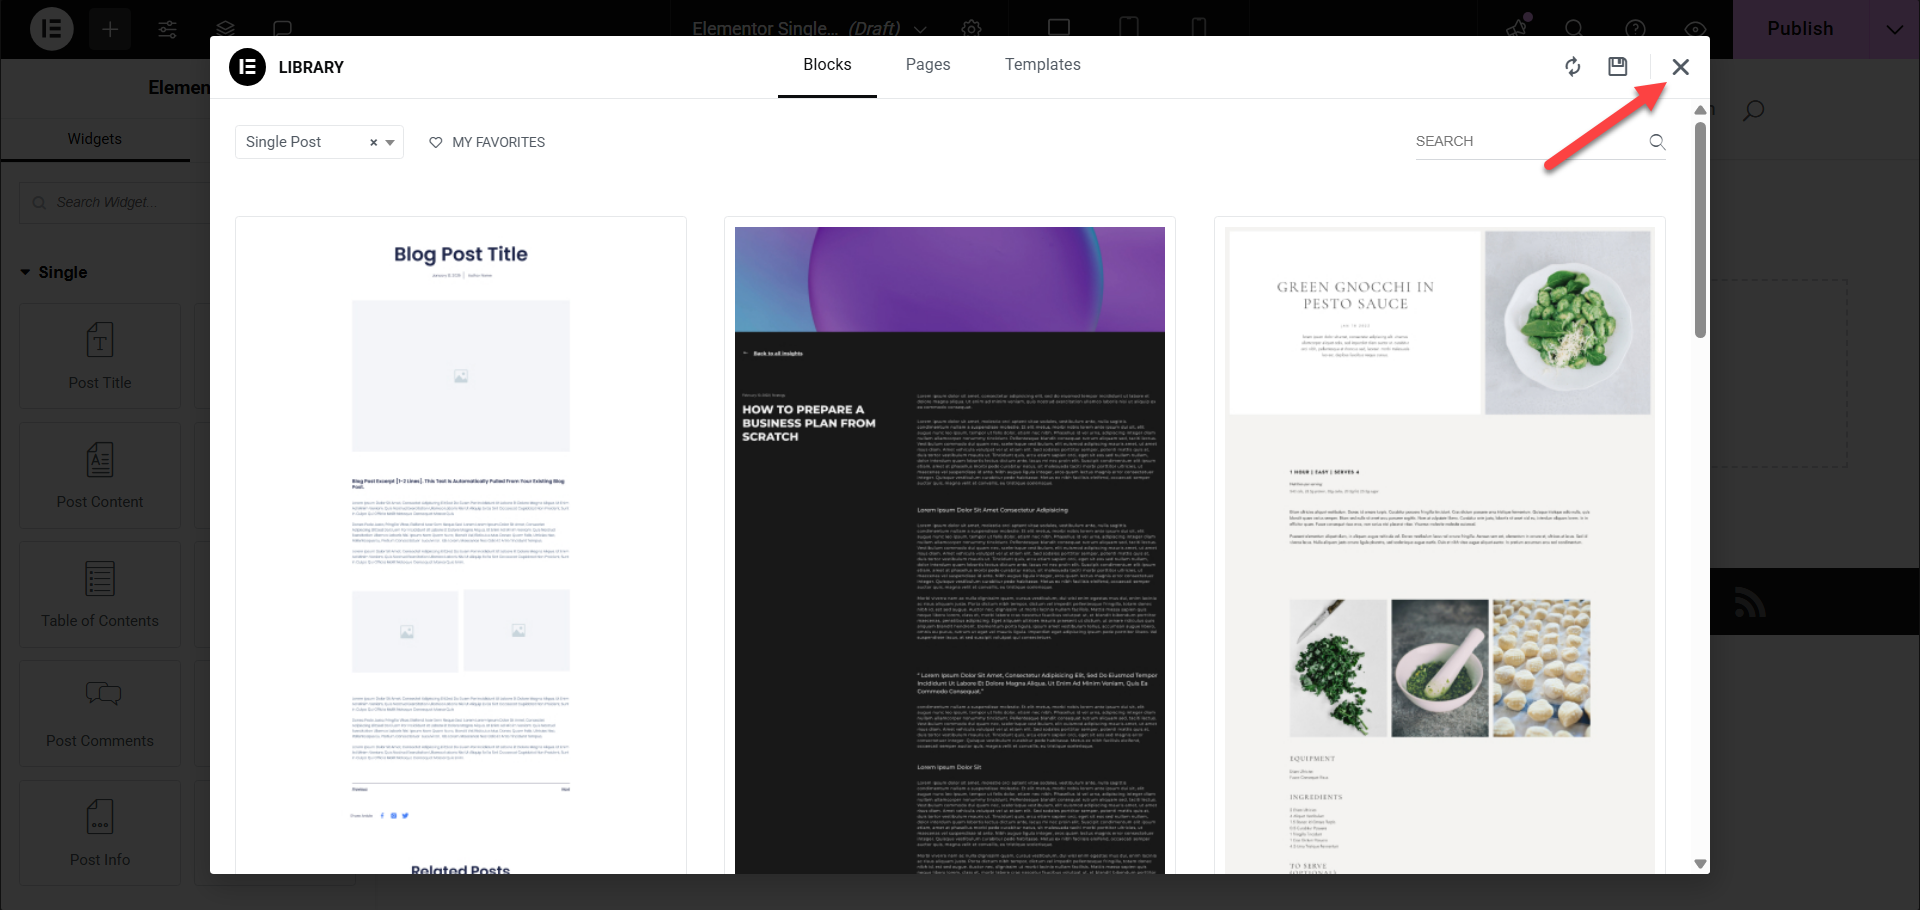Select the Post Comments widget
The width and height of the screenshot is (1920, 910).
(100, 713)
